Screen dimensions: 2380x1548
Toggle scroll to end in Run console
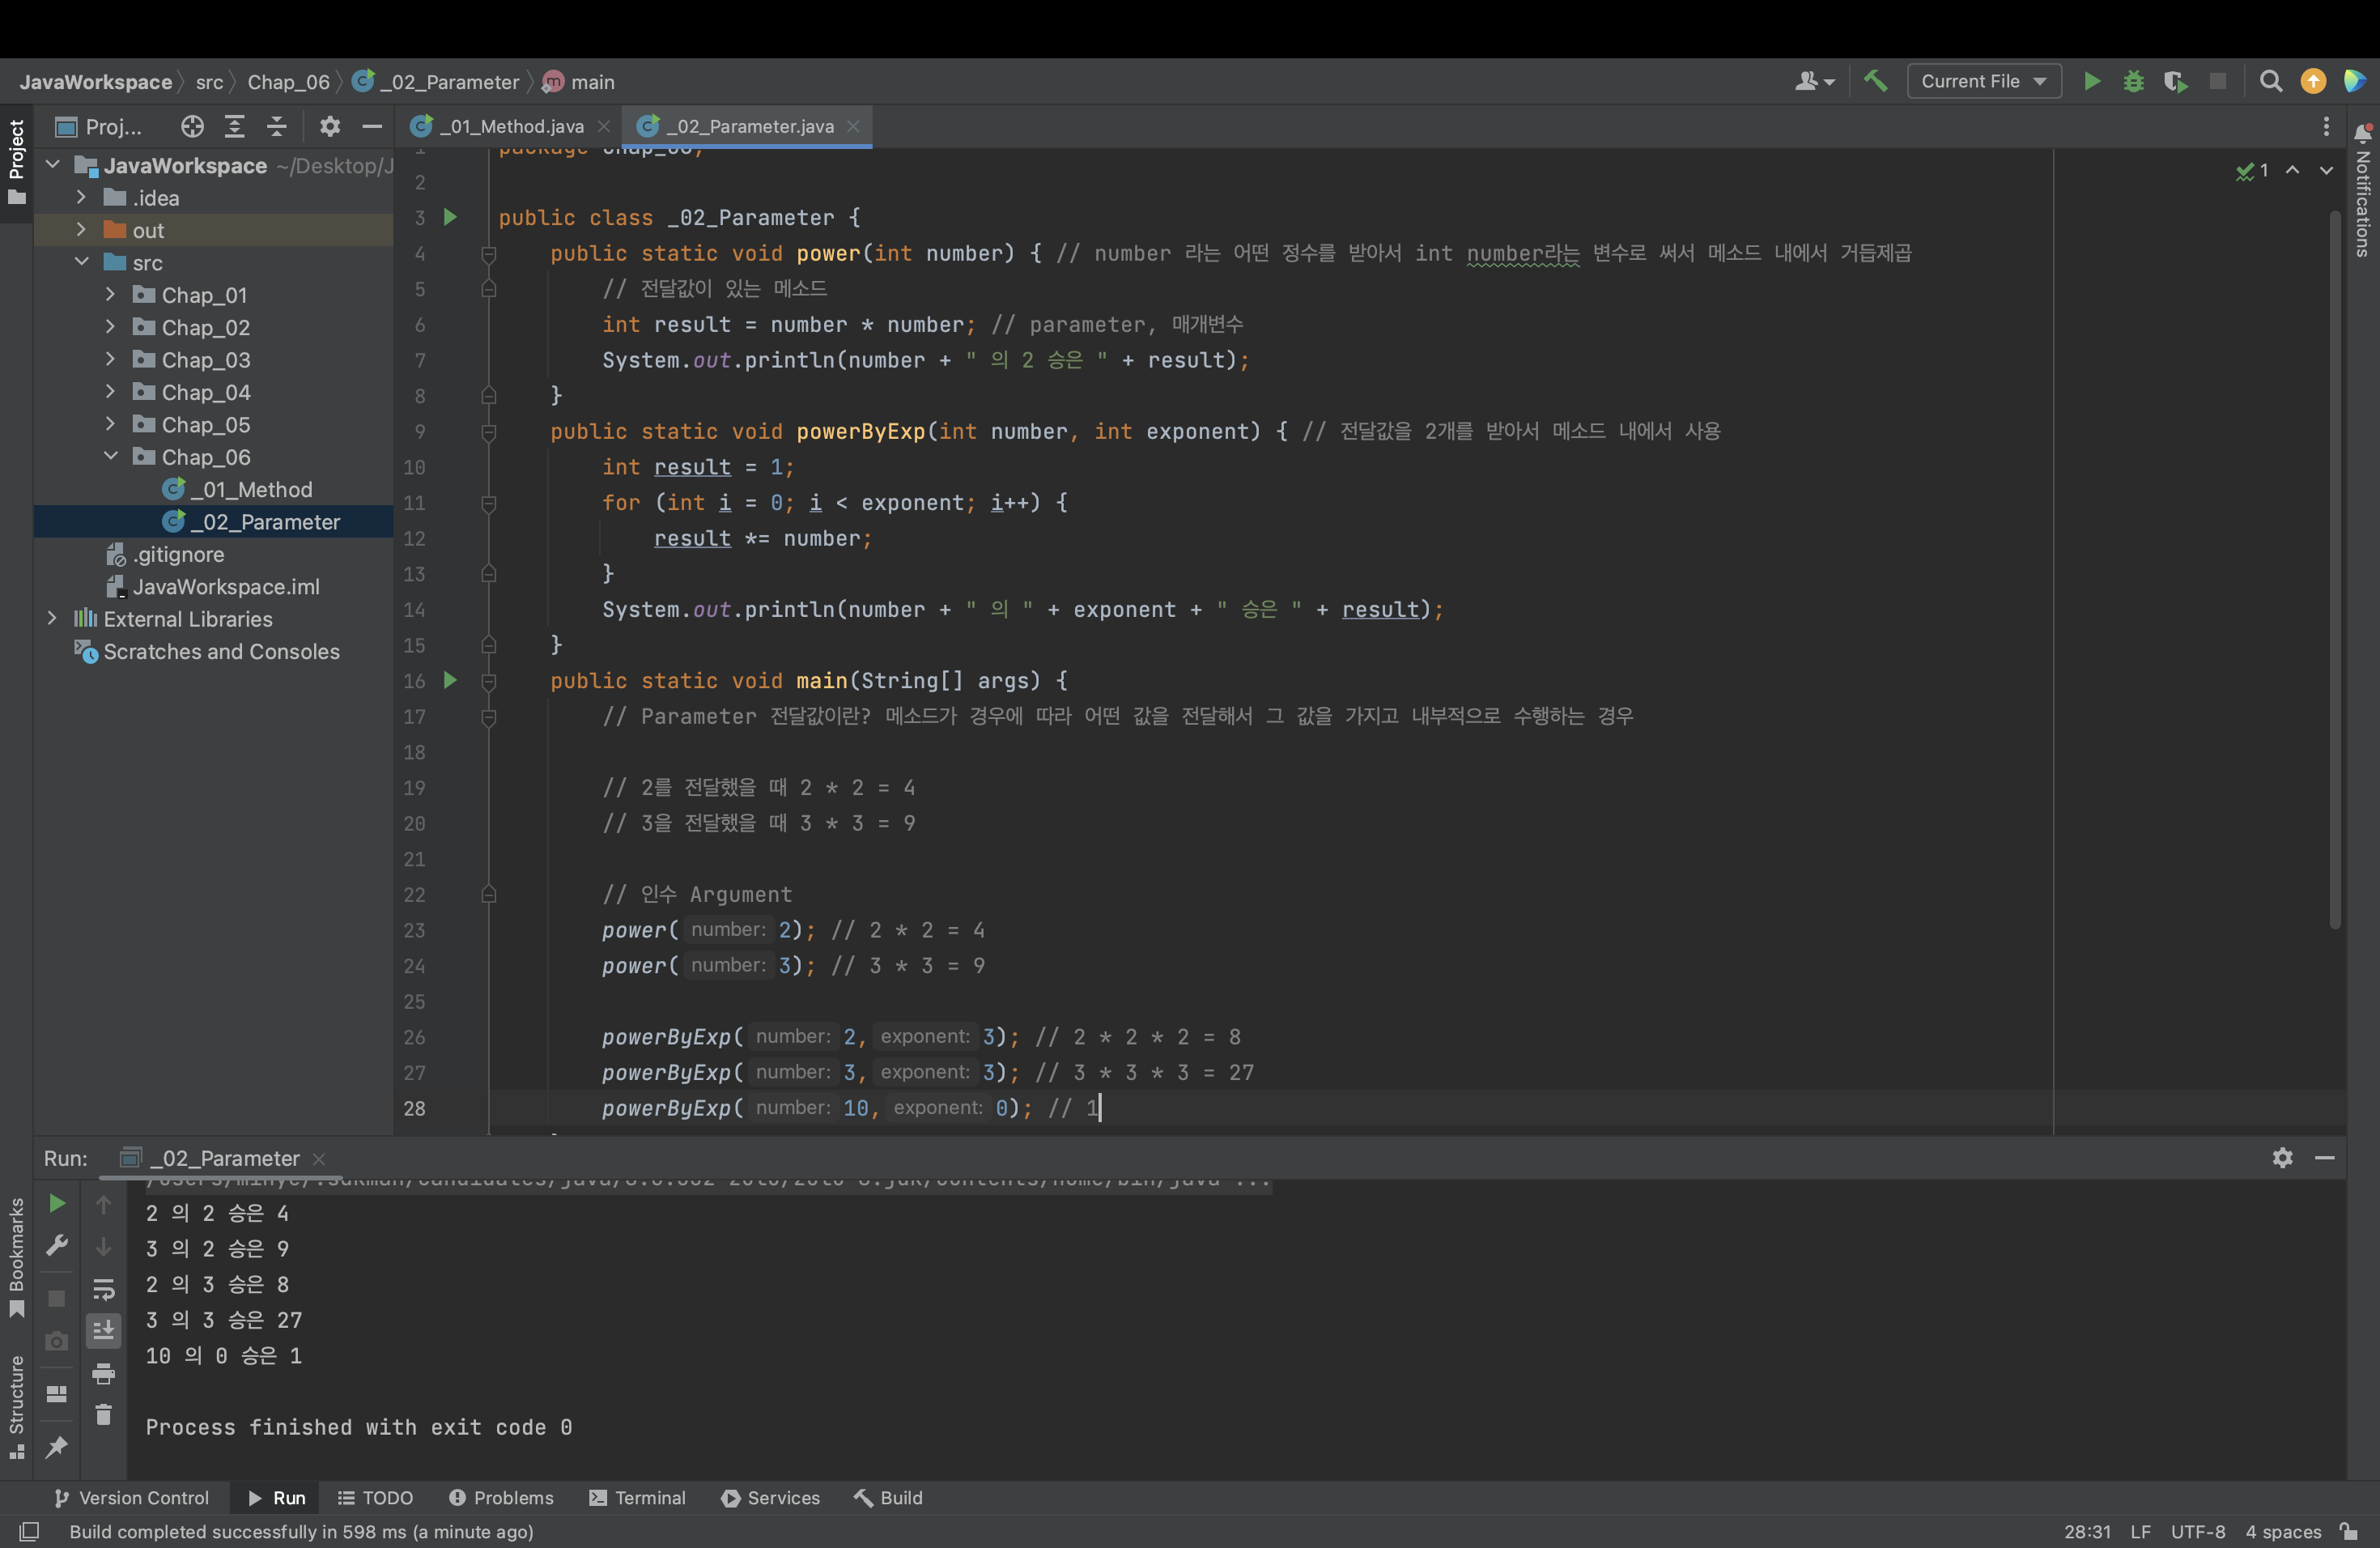click(x=103, y=1331)
